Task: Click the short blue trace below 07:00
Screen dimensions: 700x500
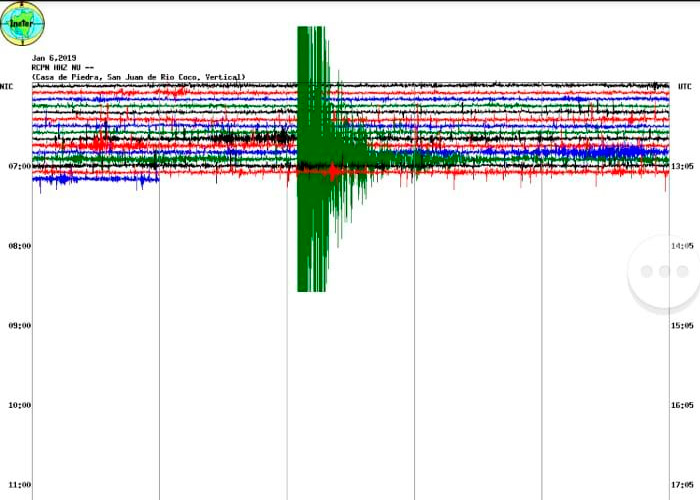Action: tap(95, 180)
